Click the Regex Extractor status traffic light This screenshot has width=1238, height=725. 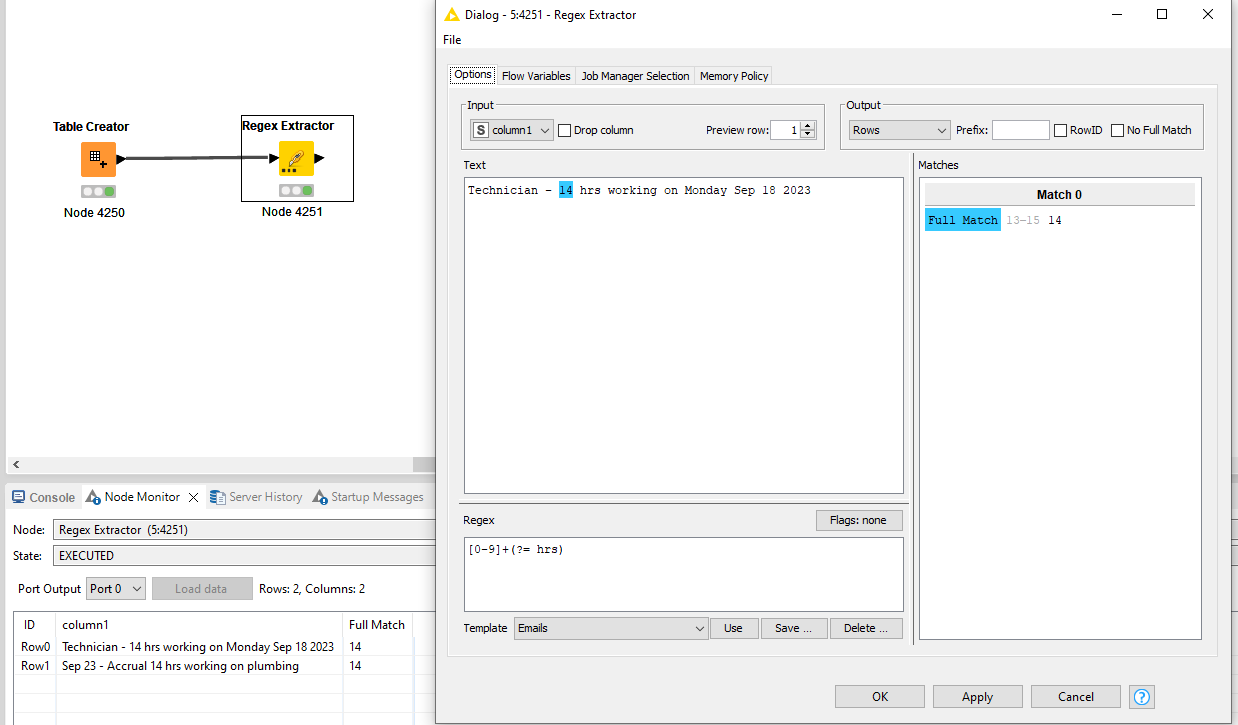[x=296, y=190]
